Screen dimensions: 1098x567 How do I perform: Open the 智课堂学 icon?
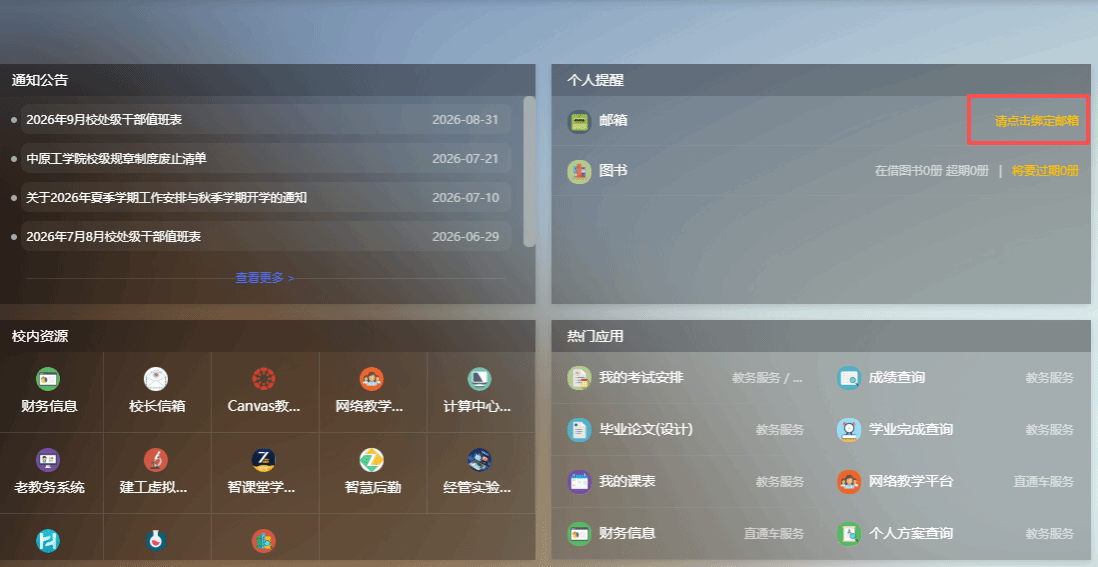(x=264, y=460)
